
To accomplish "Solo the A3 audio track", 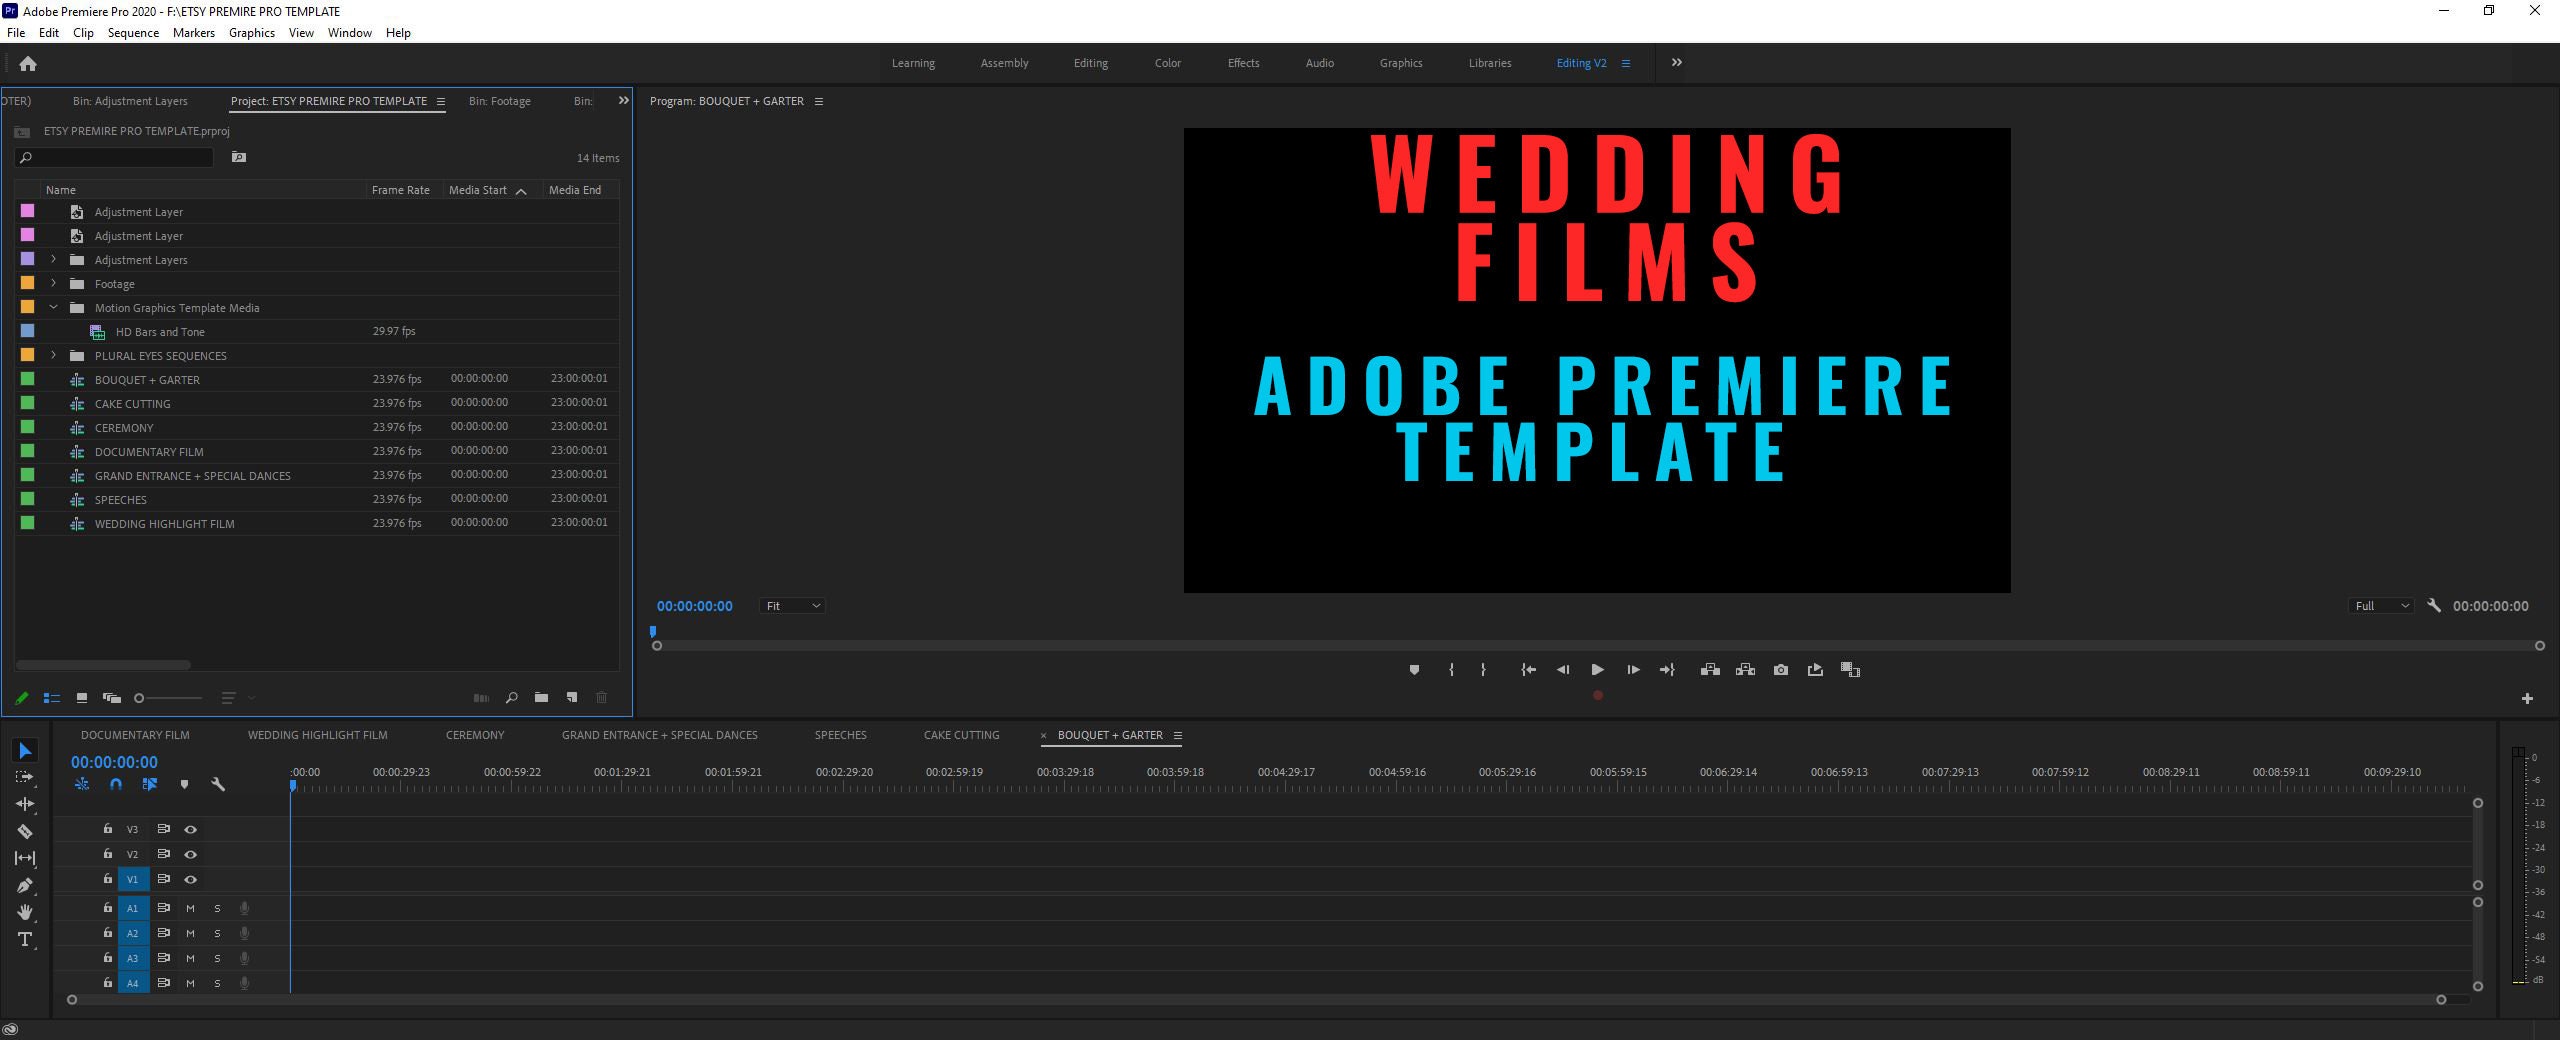I will click(x=217, y=958).
